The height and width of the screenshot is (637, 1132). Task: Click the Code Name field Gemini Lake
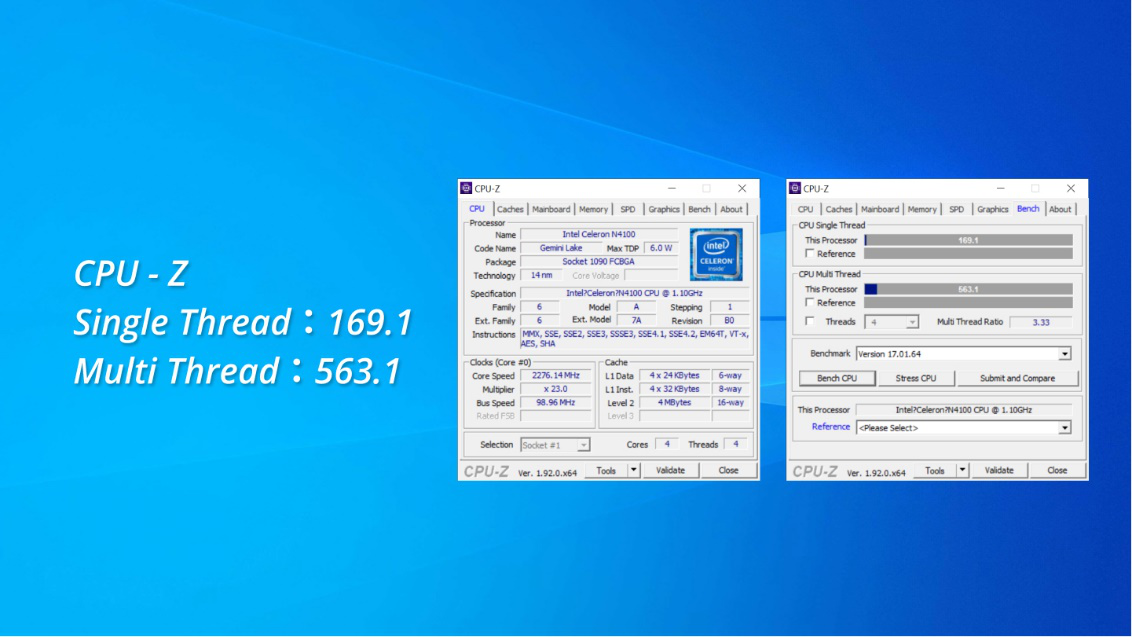(x=561, y=248)
